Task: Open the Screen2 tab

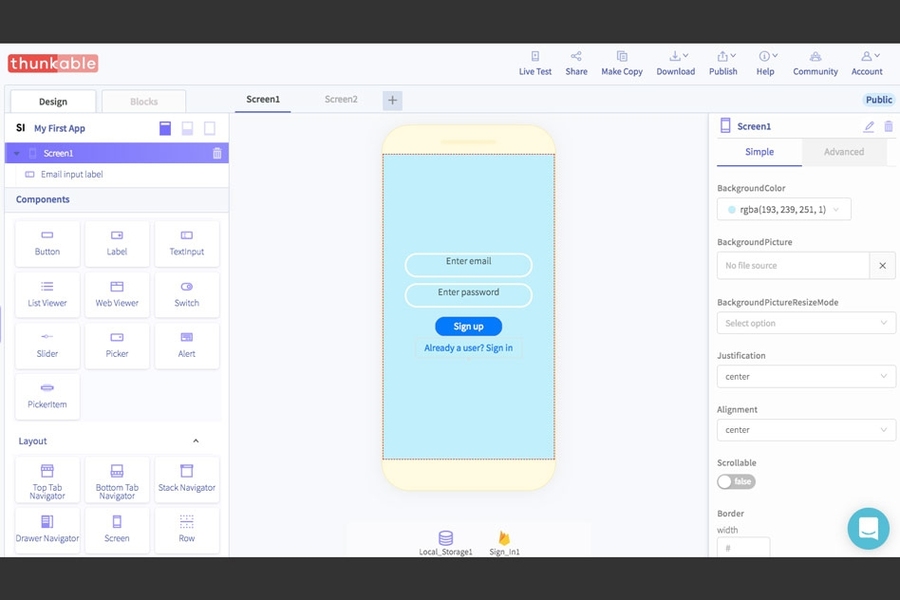Action: 341,100
